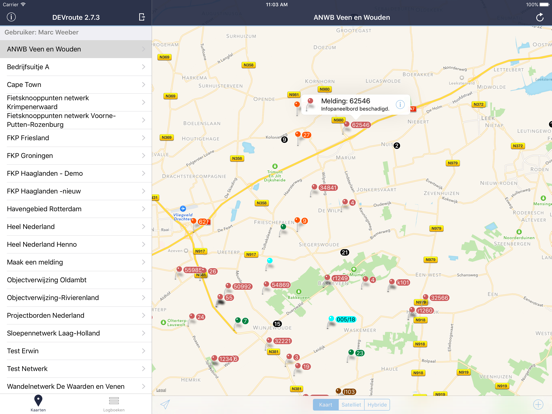This screenshot has width=552, height=414.
Task: Select red pin labeled 1260
Action: [421, 310]
